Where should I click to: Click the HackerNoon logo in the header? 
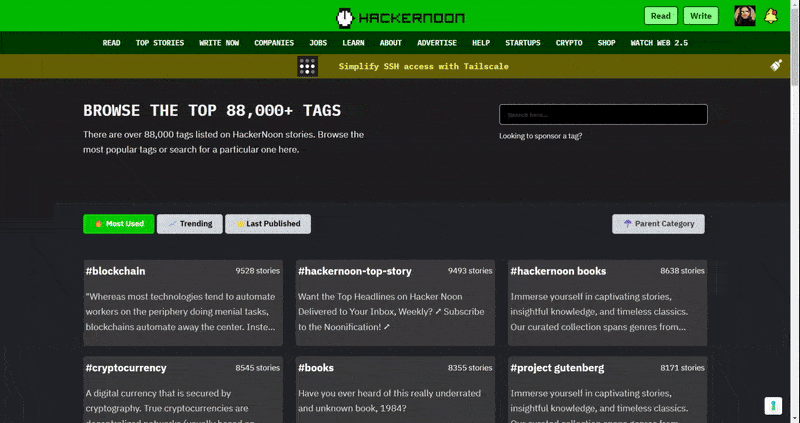400,18
